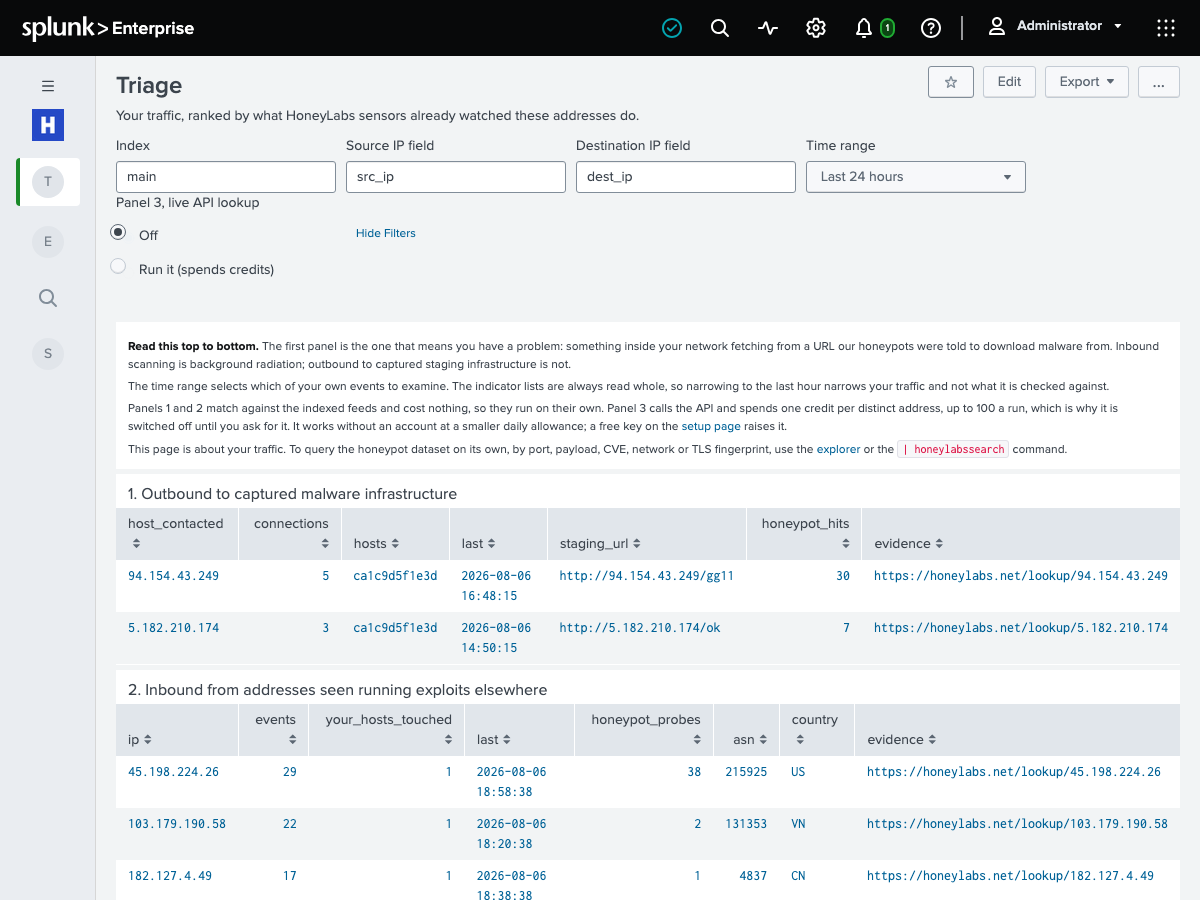The height and width of the screenshot is (900, 1200).
Task: Click events value 29
Action: click(x=289, y=772)
